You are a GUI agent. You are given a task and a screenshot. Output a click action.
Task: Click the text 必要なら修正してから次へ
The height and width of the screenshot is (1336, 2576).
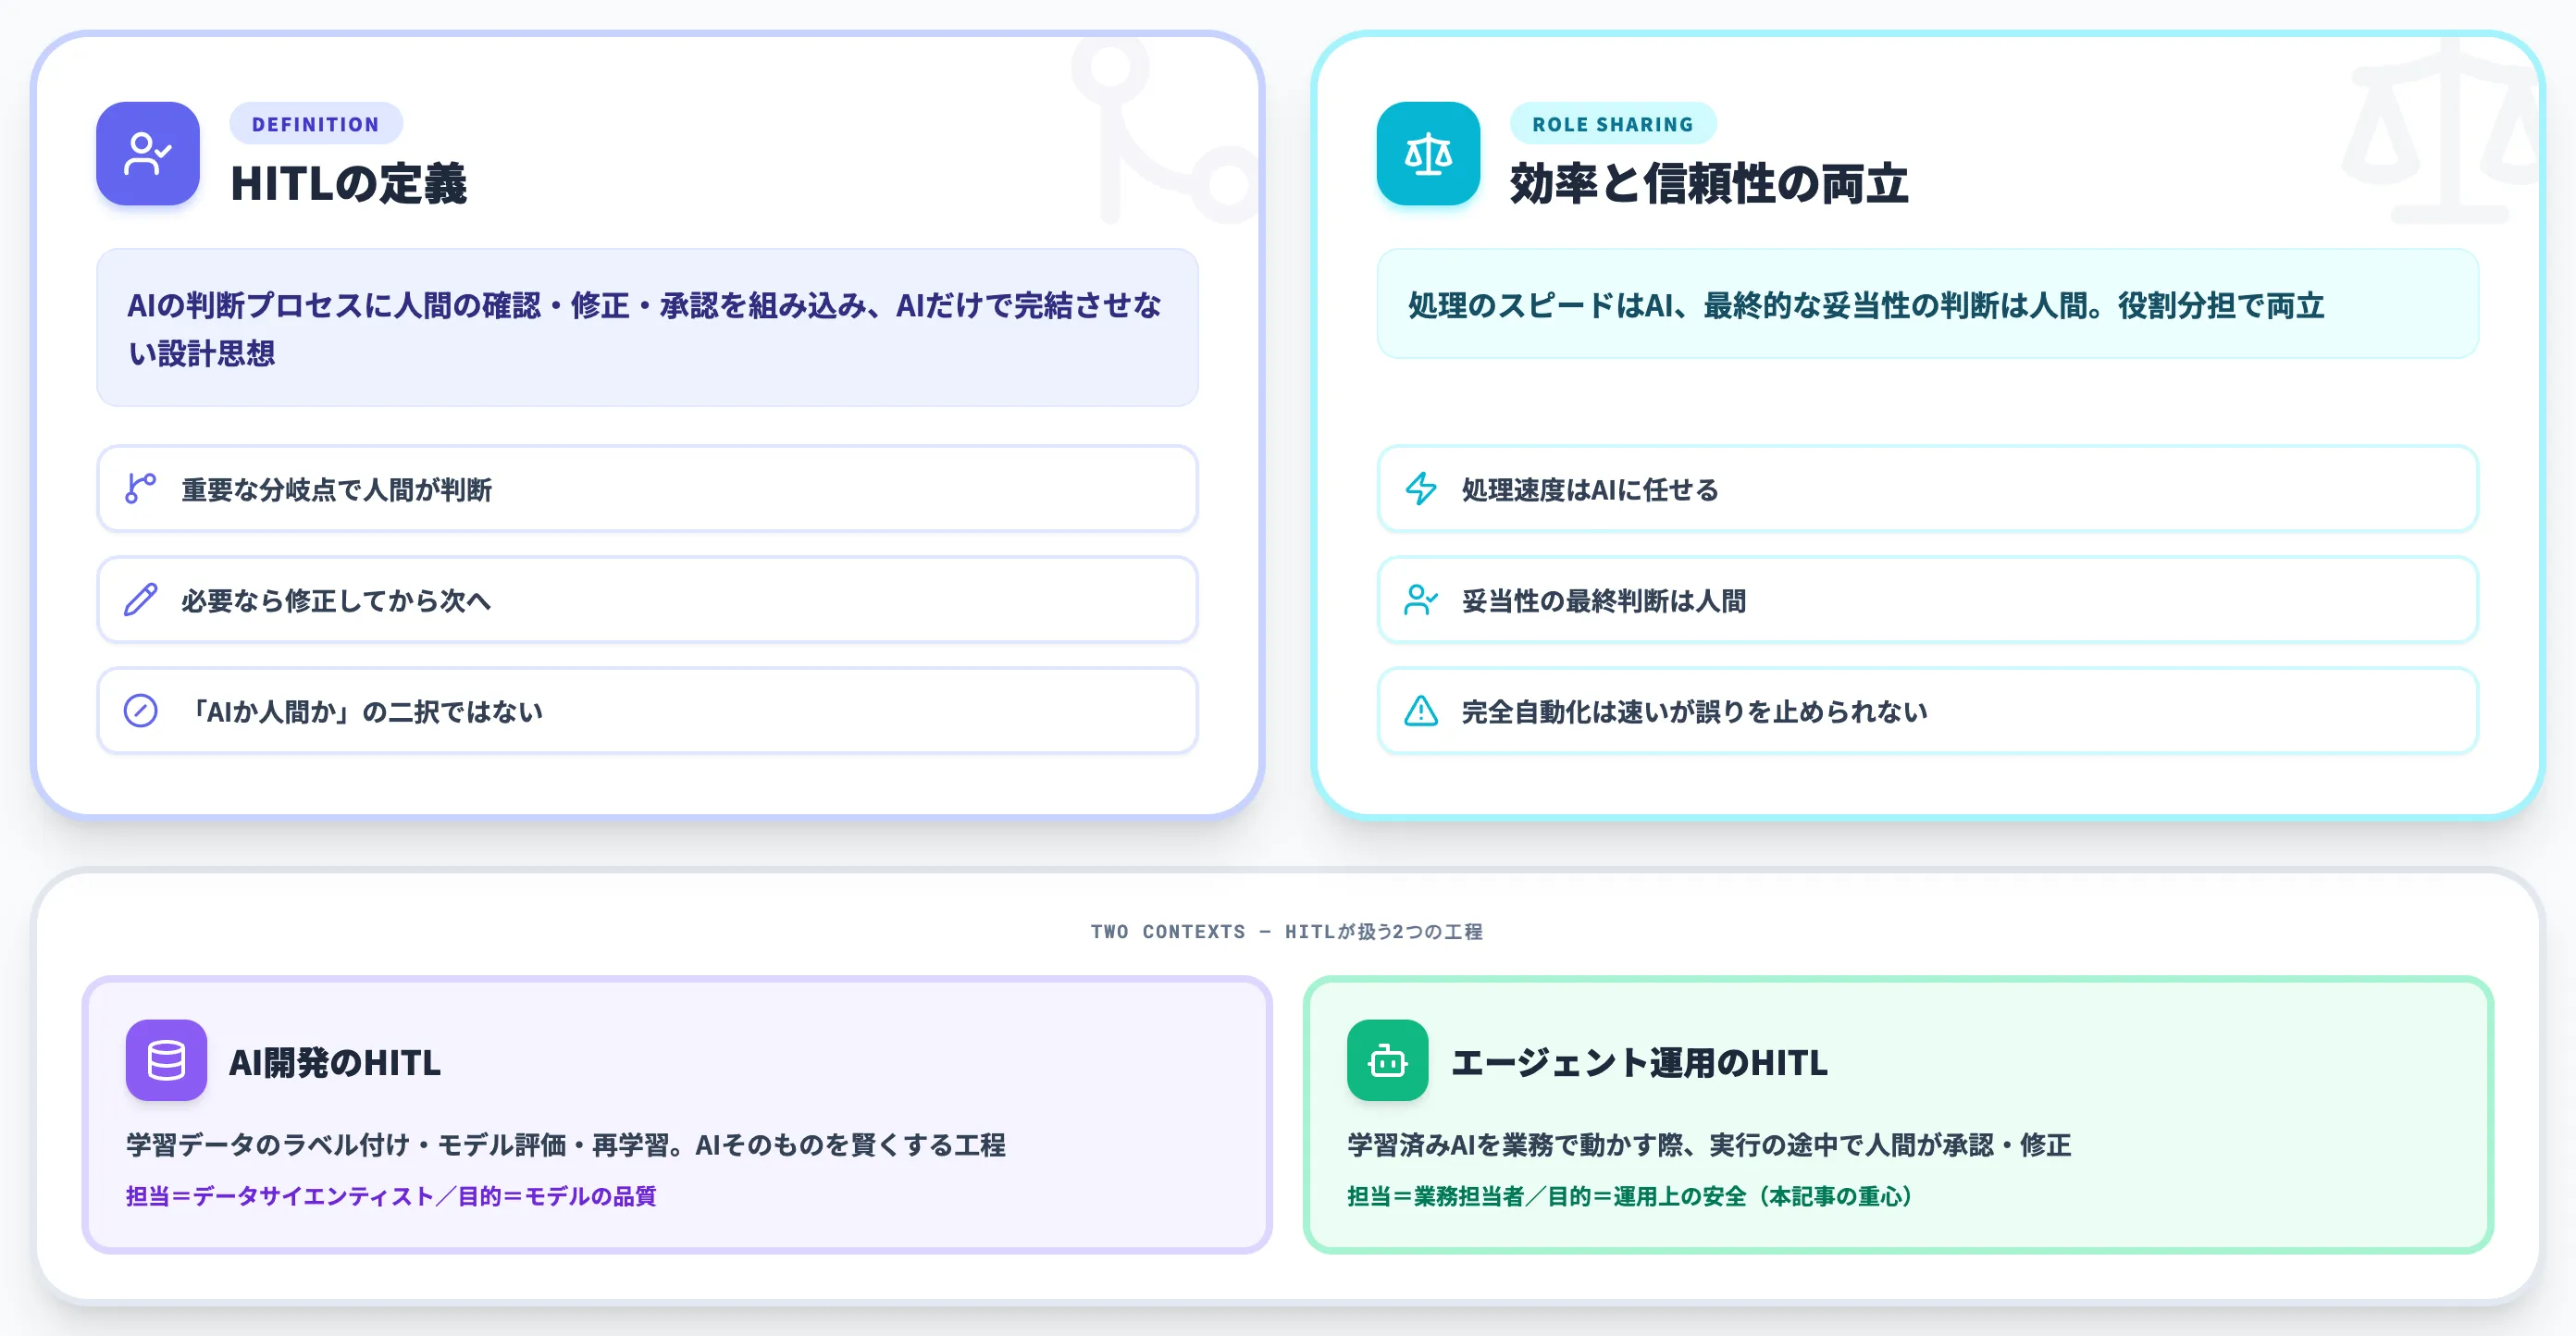coord(336,601)
